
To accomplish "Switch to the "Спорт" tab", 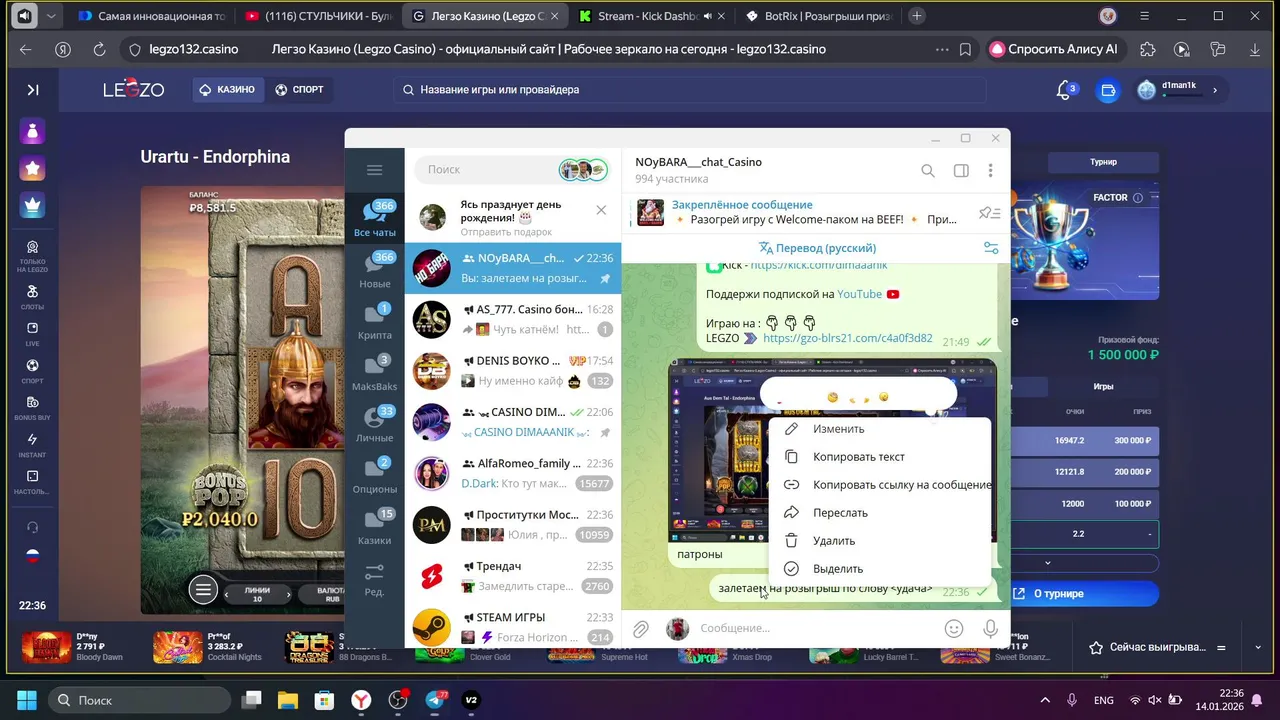I will click(x=299, y=90).
